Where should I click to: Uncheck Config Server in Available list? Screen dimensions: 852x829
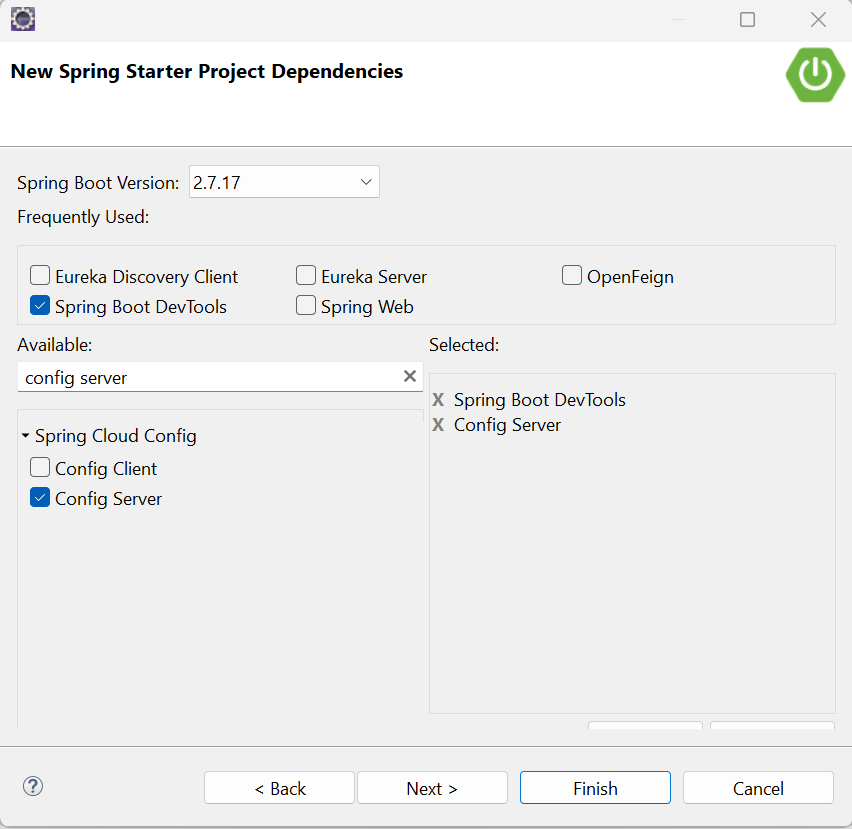coord(40,498)
